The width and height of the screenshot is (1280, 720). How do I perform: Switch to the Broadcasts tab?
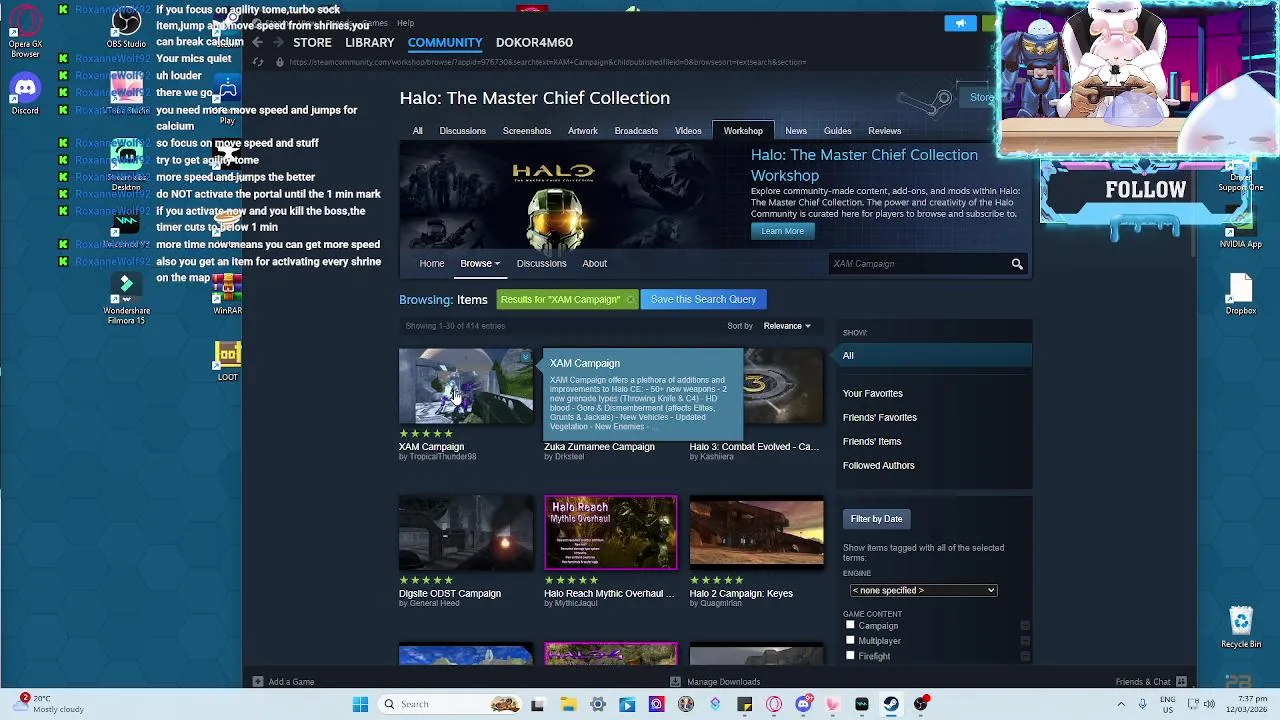tap(636, 131)
